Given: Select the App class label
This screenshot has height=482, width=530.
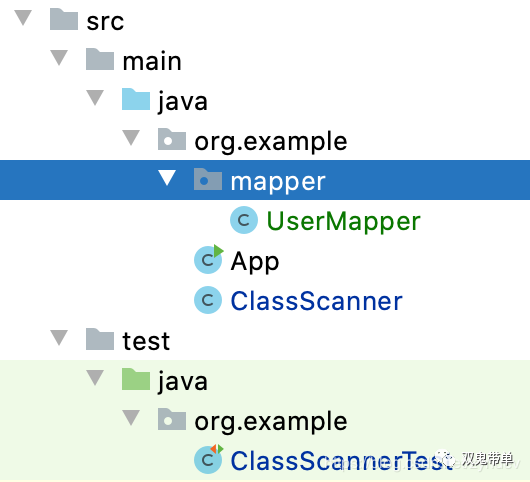Looking at the screenshot, I should coord(255,262).
